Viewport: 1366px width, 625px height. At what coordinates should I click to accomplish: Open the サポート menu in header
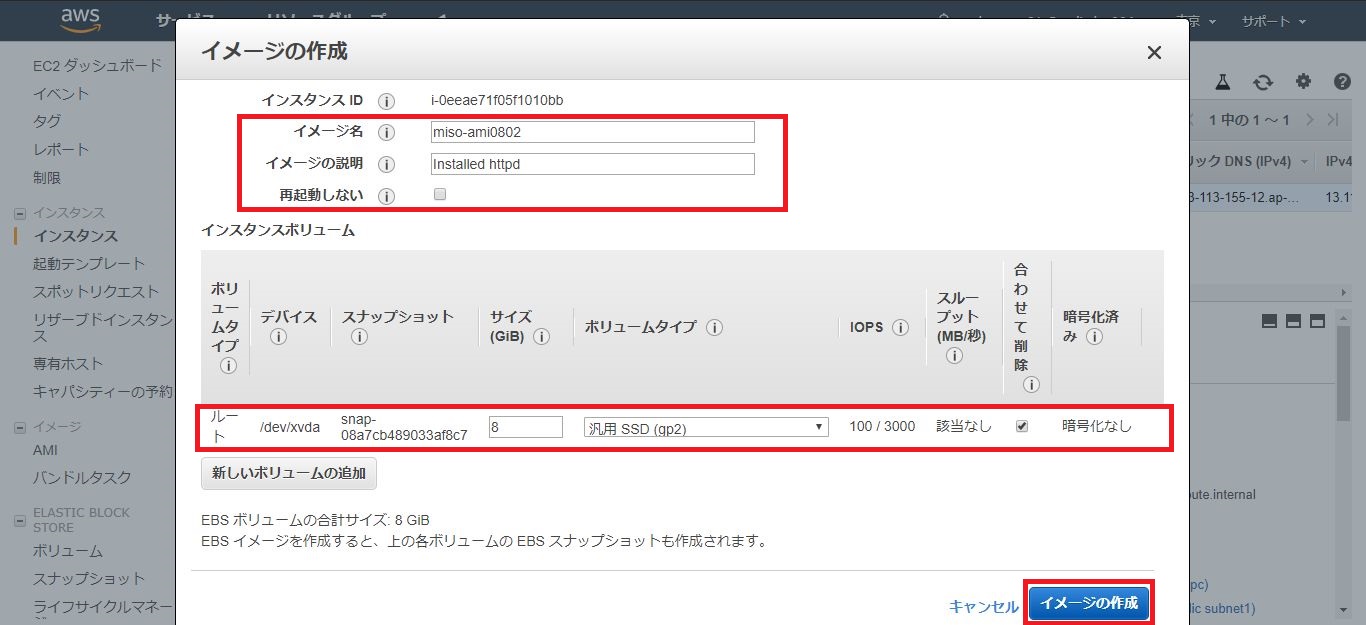[1273, 21]
